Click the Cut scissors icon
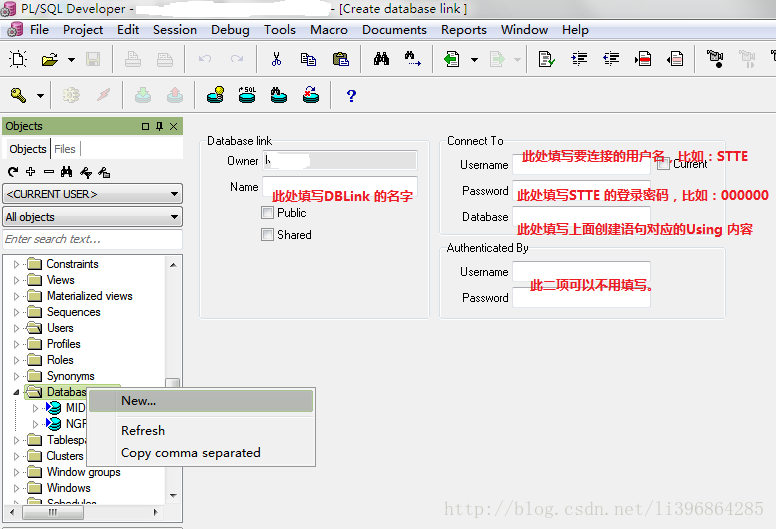The height and width of the screenshot is (529, 776). click(x=276, y=59)
